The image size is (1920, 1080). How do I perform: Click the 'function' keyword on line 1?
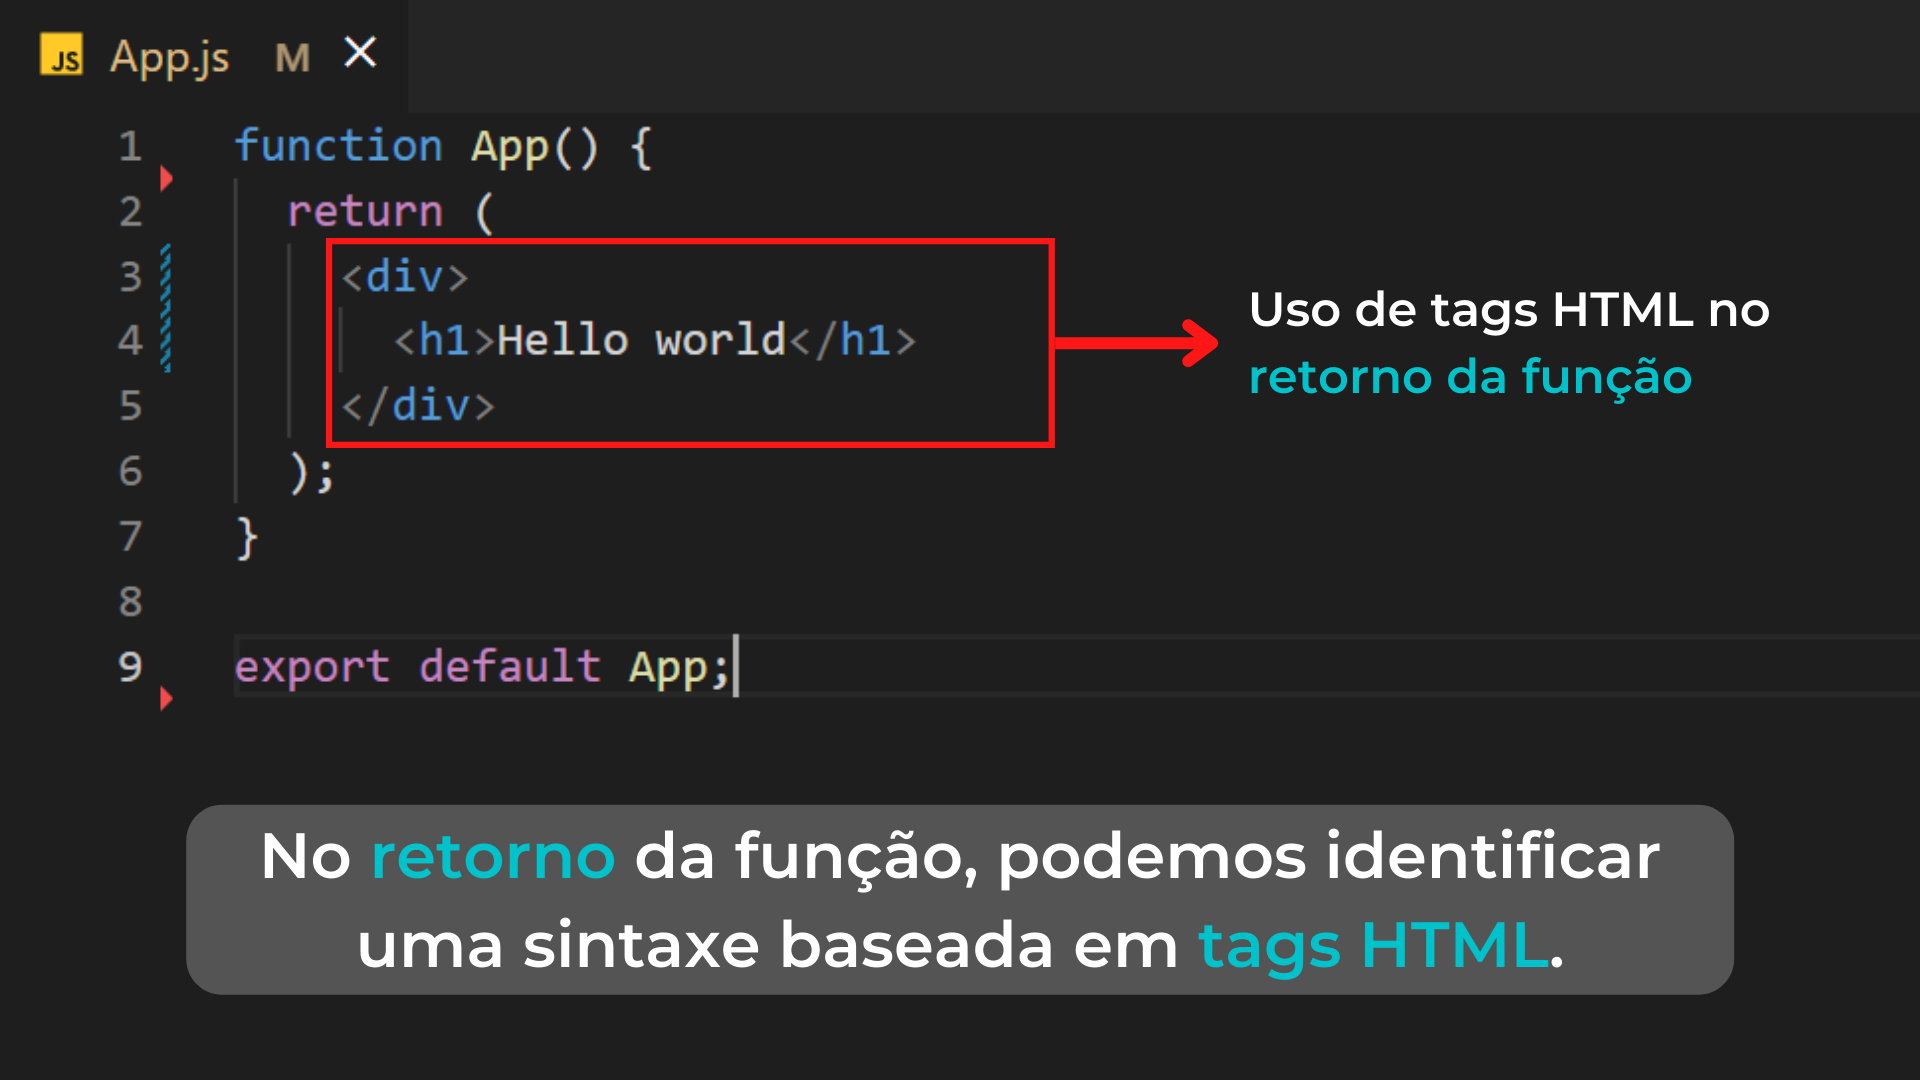338,146
